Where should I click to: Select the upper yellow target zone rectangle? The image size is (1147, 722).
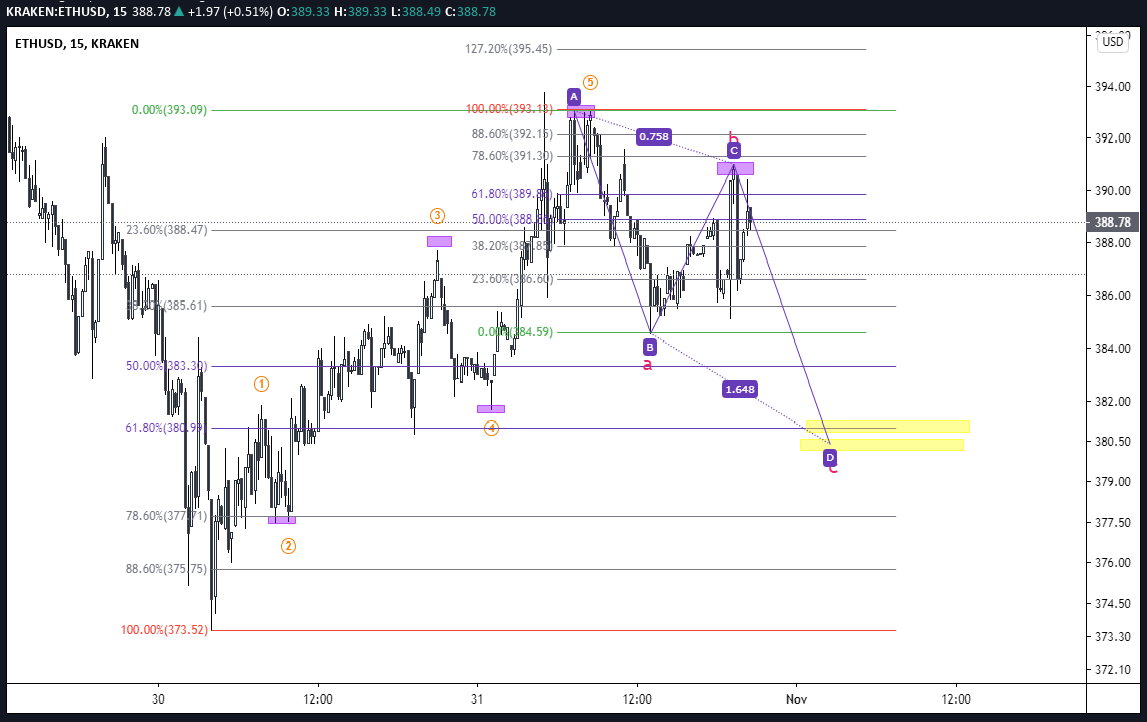[887, 427]
